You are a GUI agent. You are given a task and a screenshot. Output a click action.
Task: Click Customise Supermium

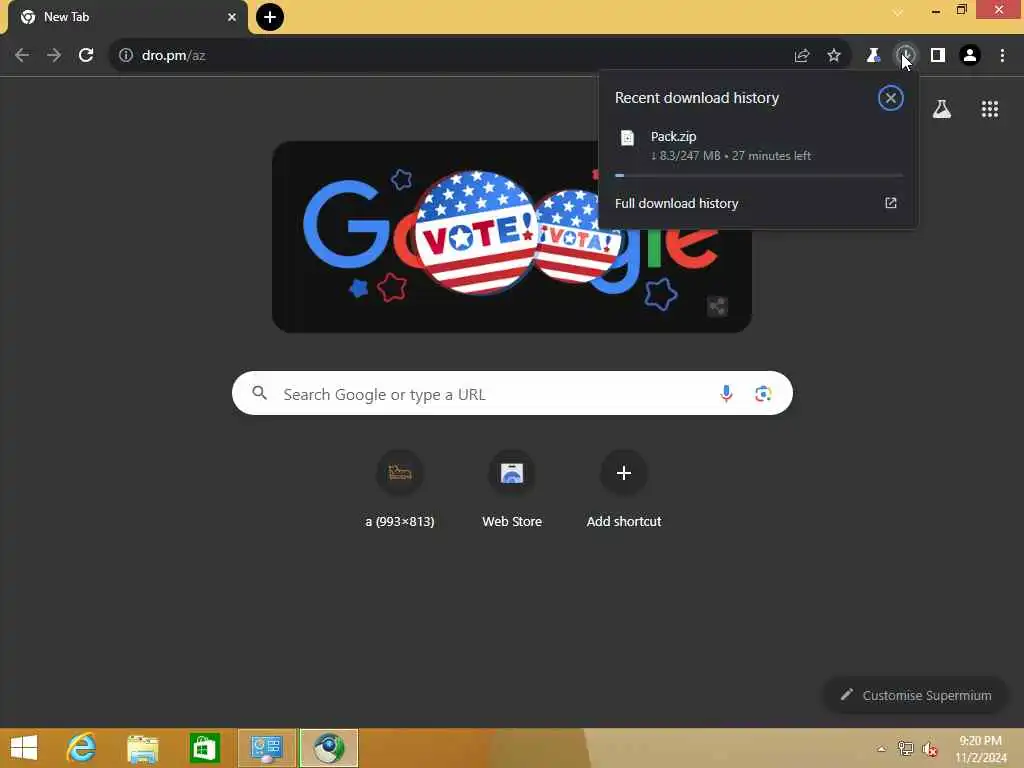916,696
